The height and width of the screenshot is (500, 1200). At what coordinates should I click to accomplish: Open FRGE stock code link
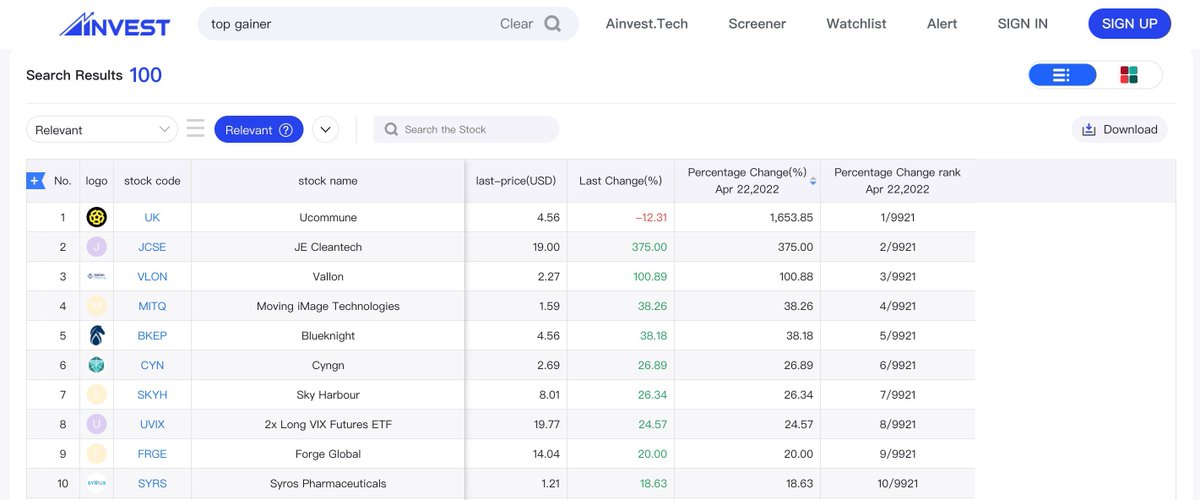click(x=152, y=454)
